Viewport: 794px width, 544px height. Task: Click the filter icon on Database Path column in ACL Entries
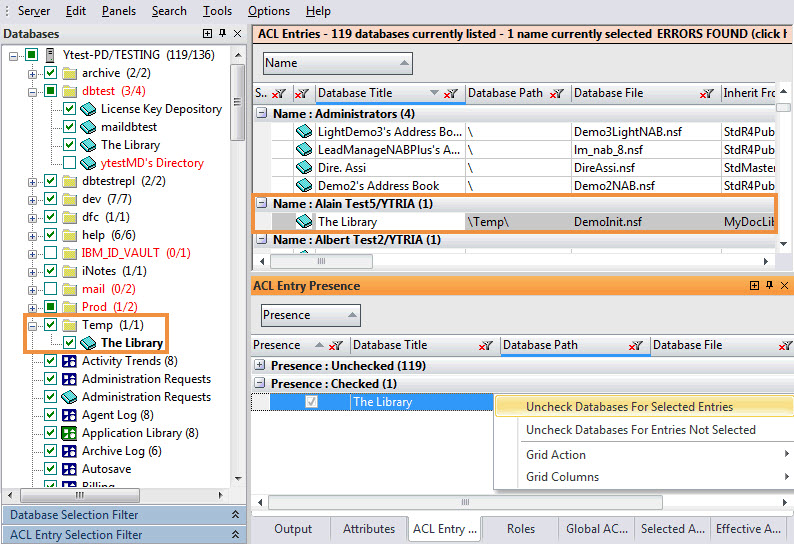click(x=561, y=94)
